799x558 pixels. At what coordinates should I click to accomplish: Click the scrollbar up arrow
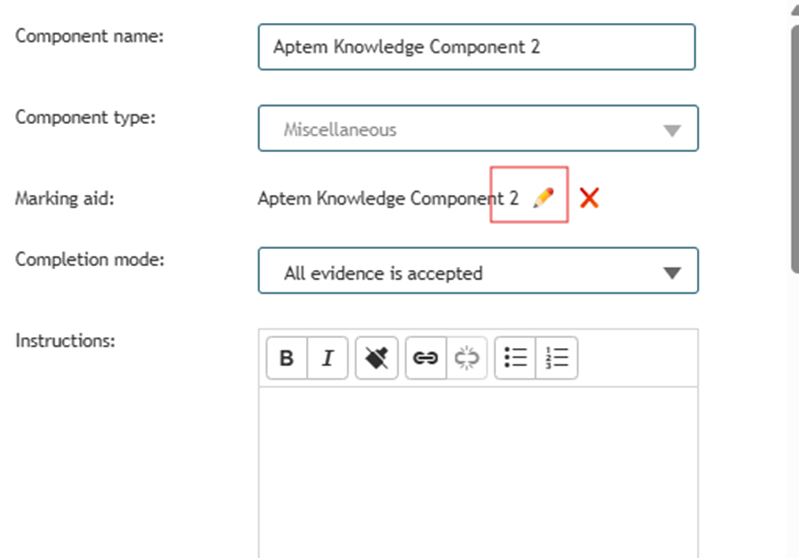tap(795, 9)
